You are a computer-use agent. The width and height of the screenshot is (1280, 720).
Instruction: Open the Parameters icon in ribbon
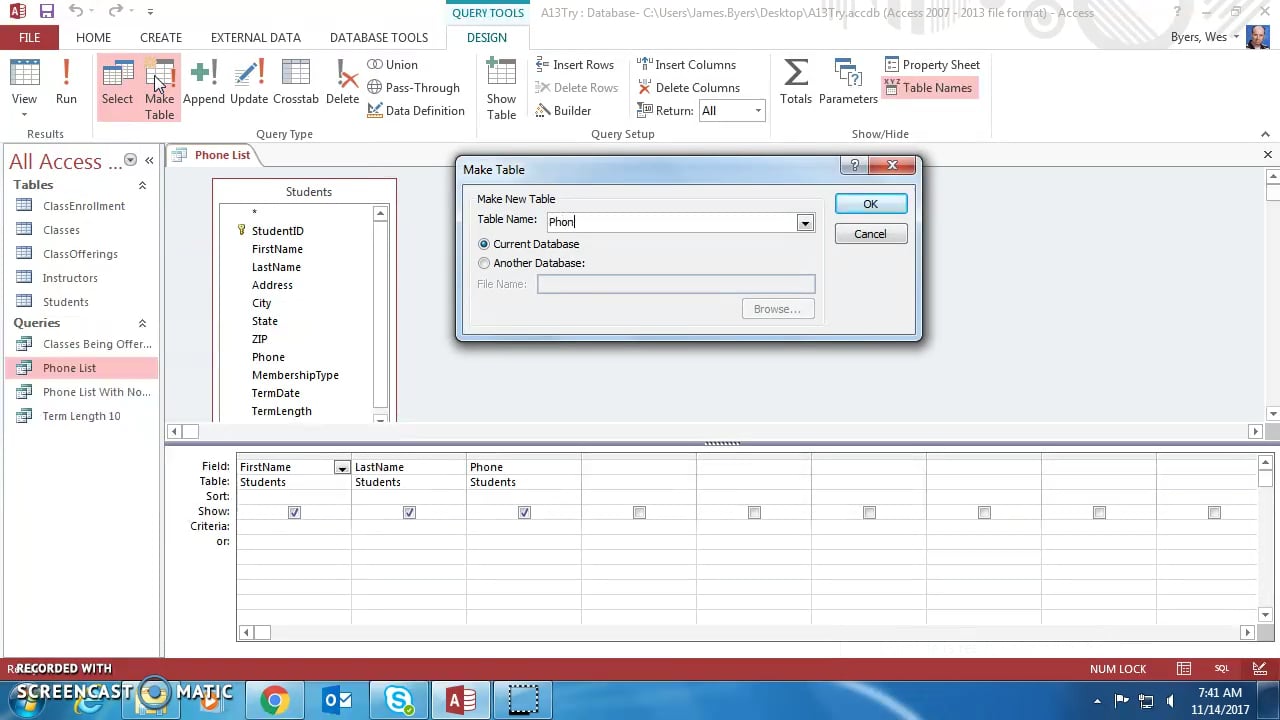(x=848, y=82)
